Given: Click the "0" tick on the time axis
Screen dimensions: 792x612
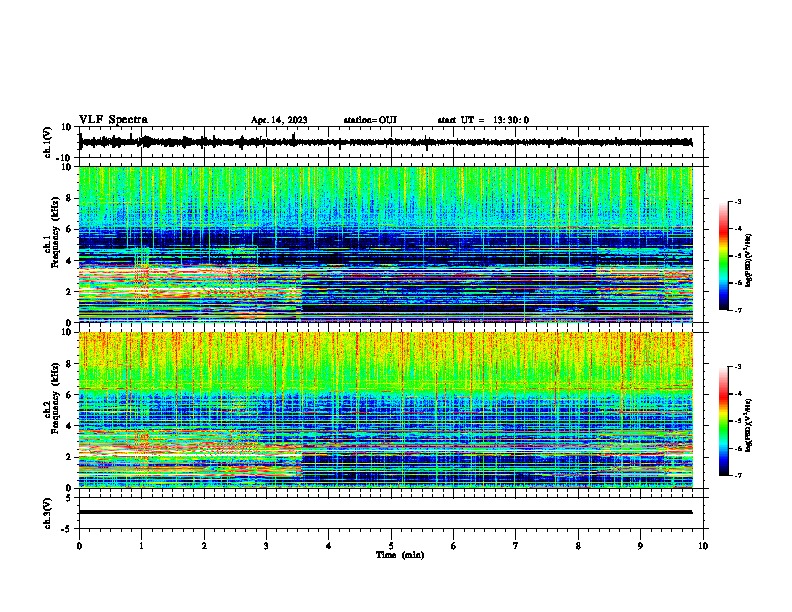Looking at the screenshot, I should click(79, 546).
